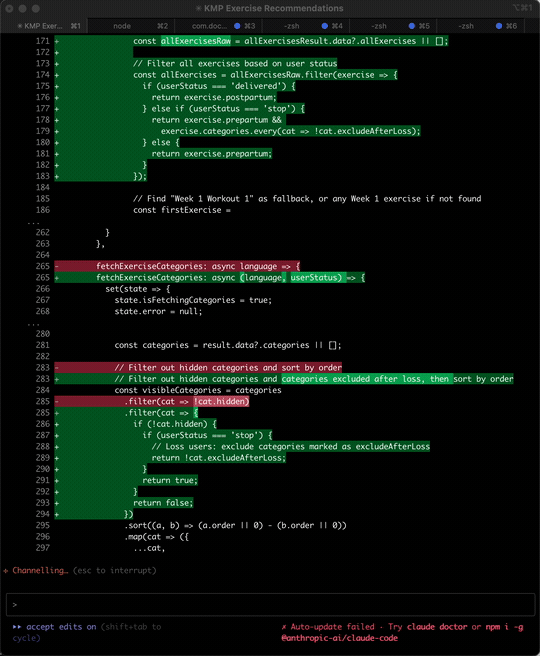Viewport: 540px width, 656px height.
Task: Click the .map(cat => ({ line 296
Action: point(156,537)
